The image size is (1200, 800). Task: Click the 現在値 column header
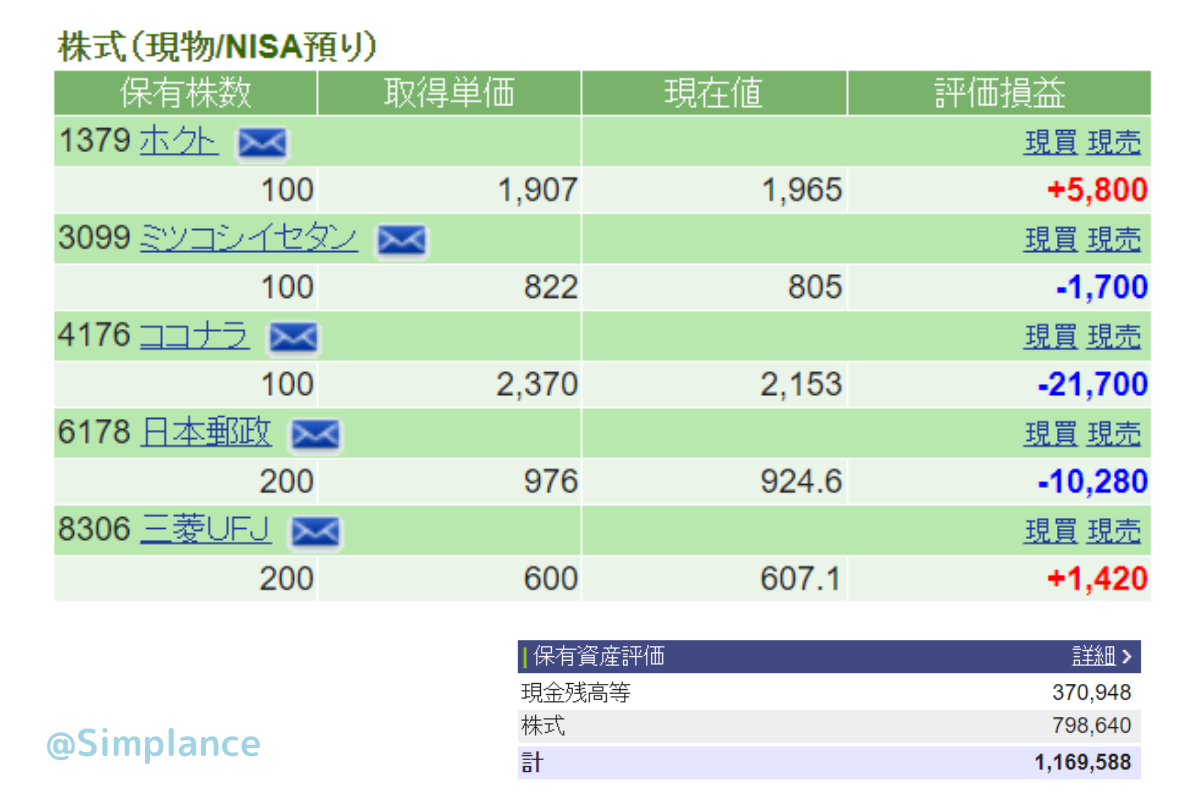[x=714, y=94]
